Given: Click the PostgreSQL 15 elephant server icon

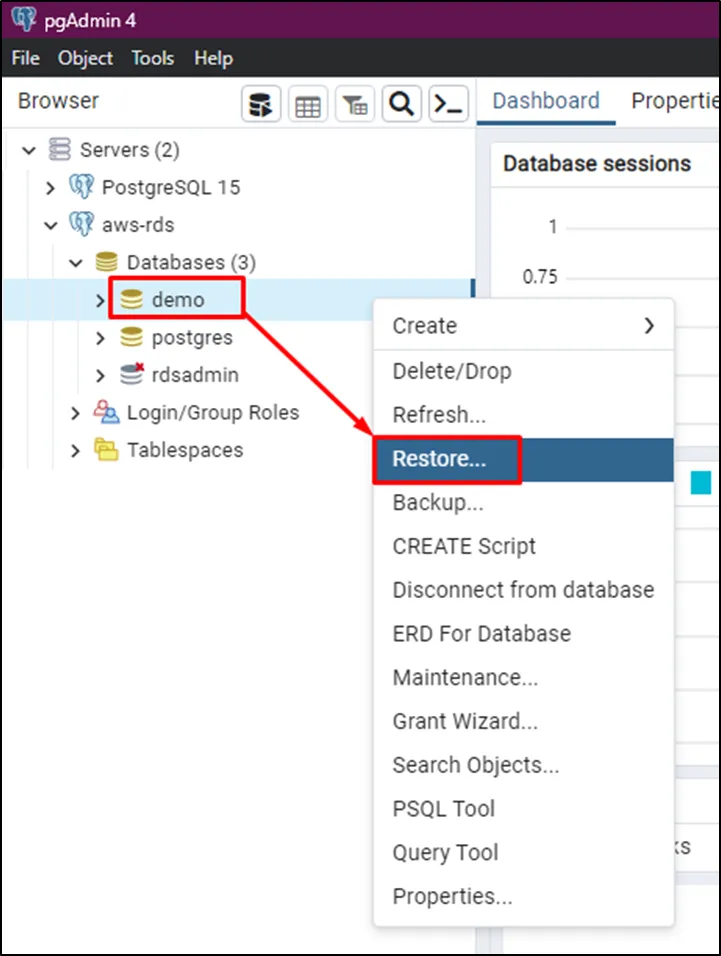Looking at the screenshot, I should (81, 187).
